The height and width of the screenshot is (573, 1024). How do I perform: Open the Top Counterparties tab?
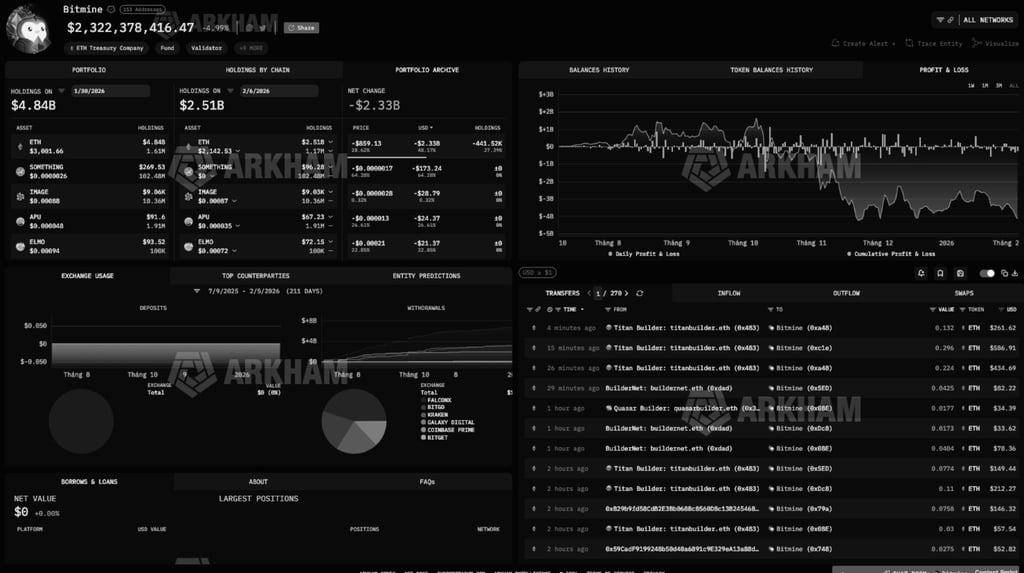tap(255, 276)
